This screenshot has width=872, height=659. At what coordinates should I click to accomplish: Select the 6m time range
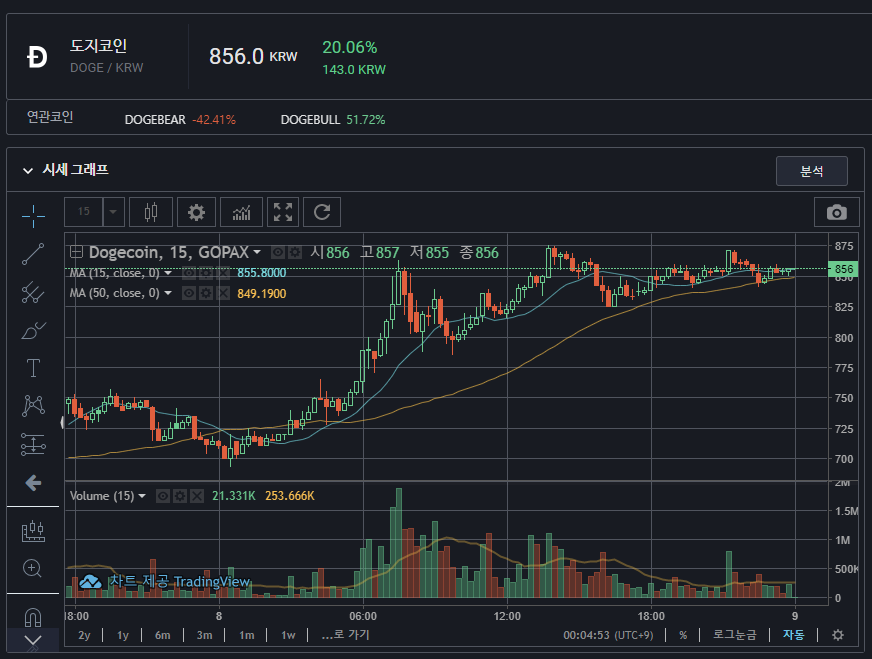coord(162,635)
